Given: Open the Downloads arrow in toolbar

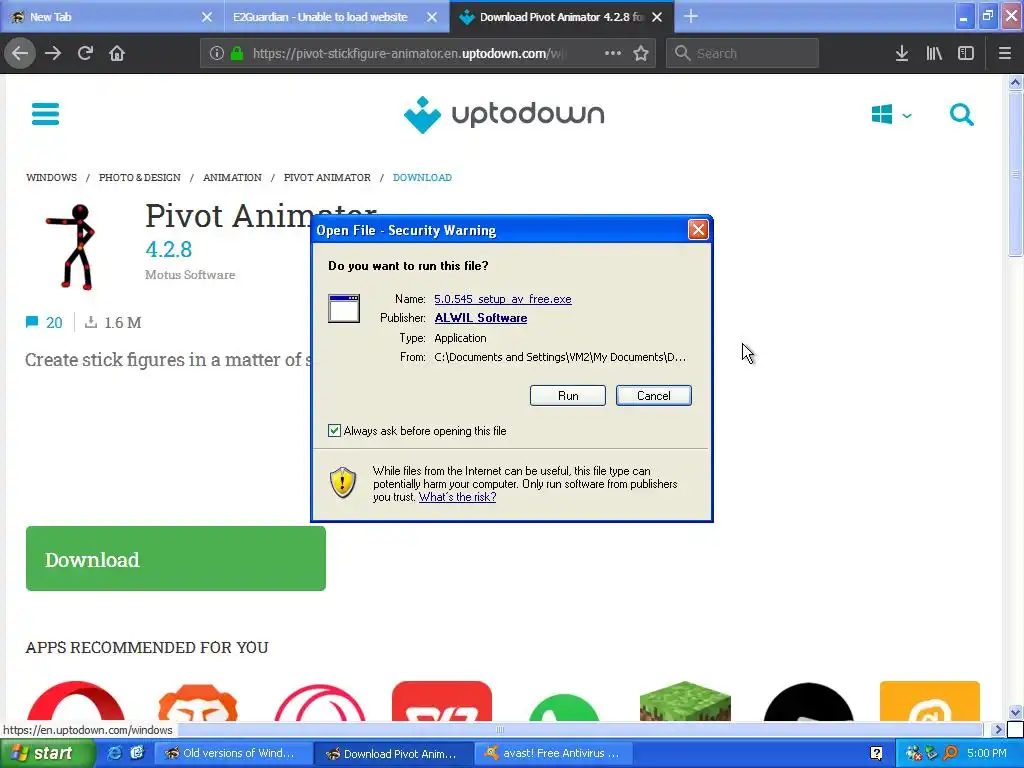Looking at the screenshot, I should (902, 53).
